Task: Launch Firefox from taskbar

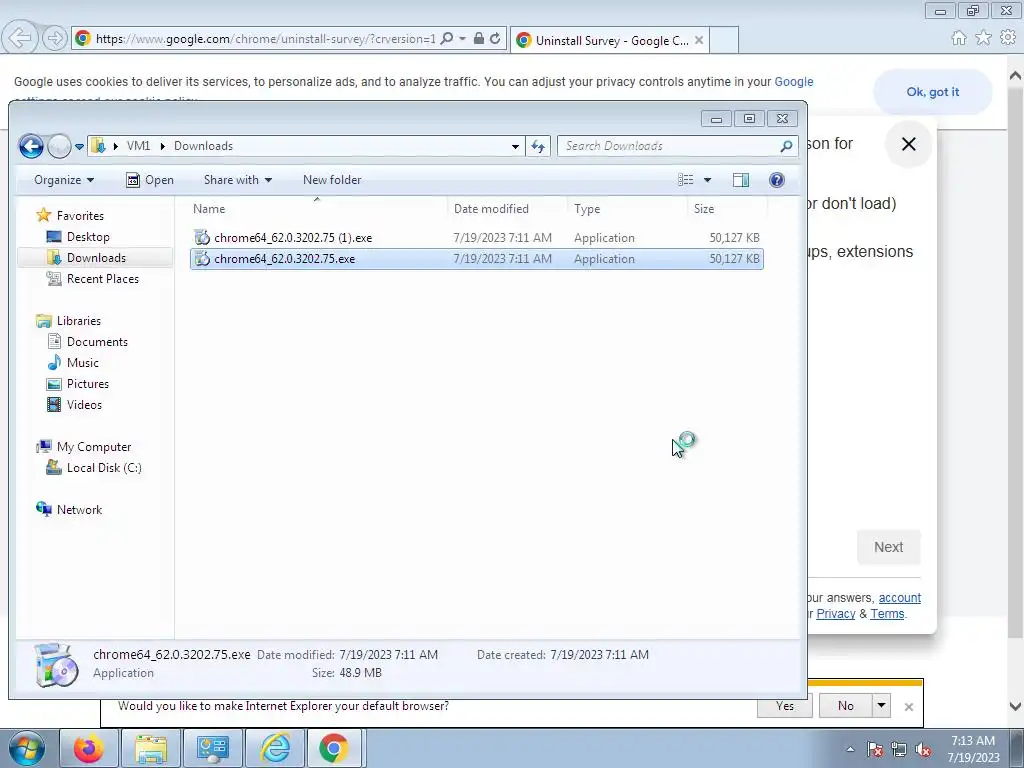Action: point(89,748)
